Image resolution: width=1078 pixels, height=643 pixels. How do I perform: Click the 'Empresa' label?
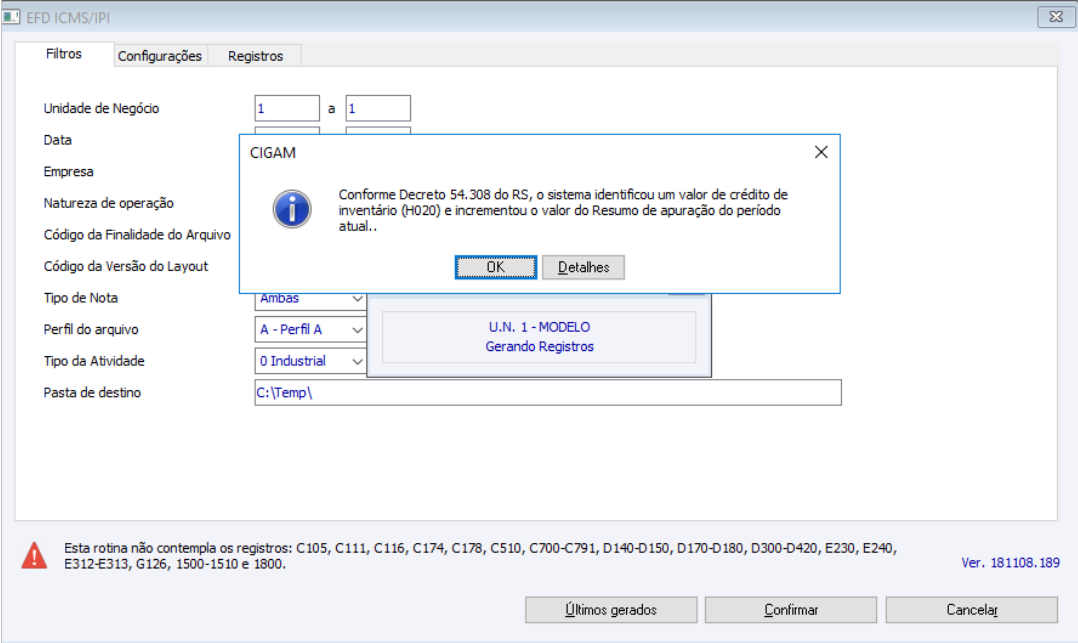tap(69, 172)
